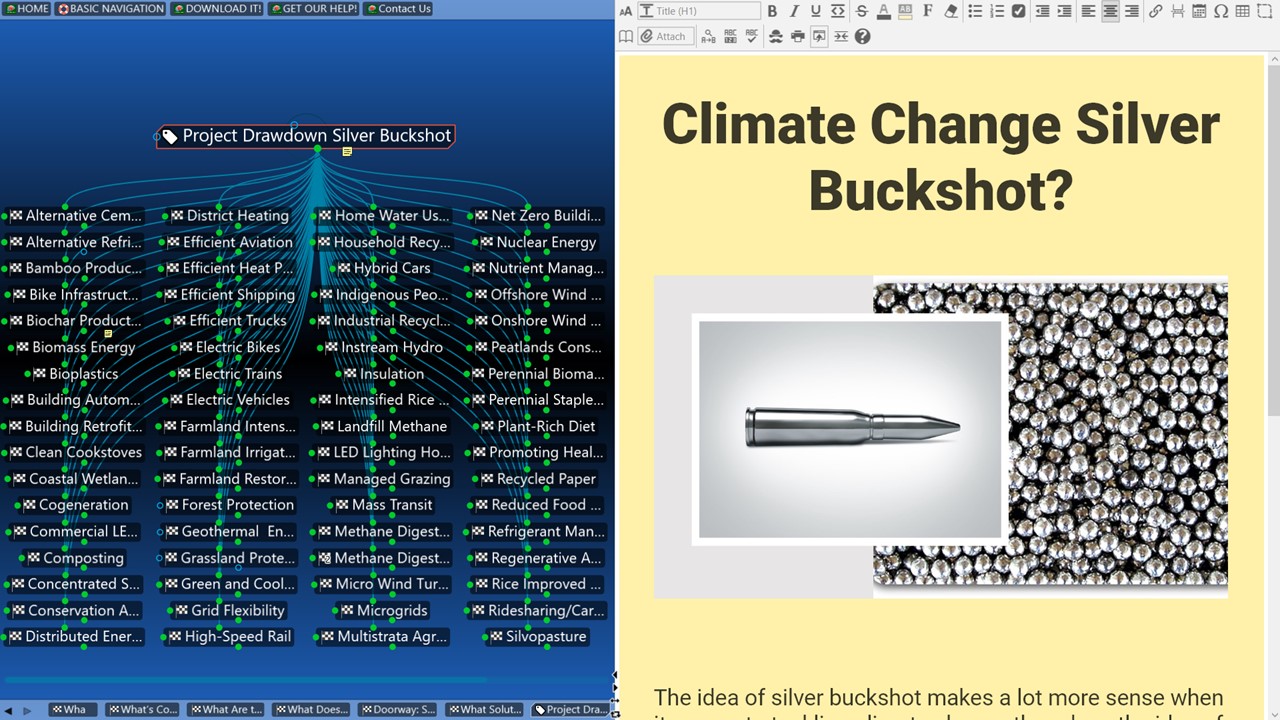Open the Title (H1) style dropdown
This screenshot has width=1280, height=720.
coord(699,11)
